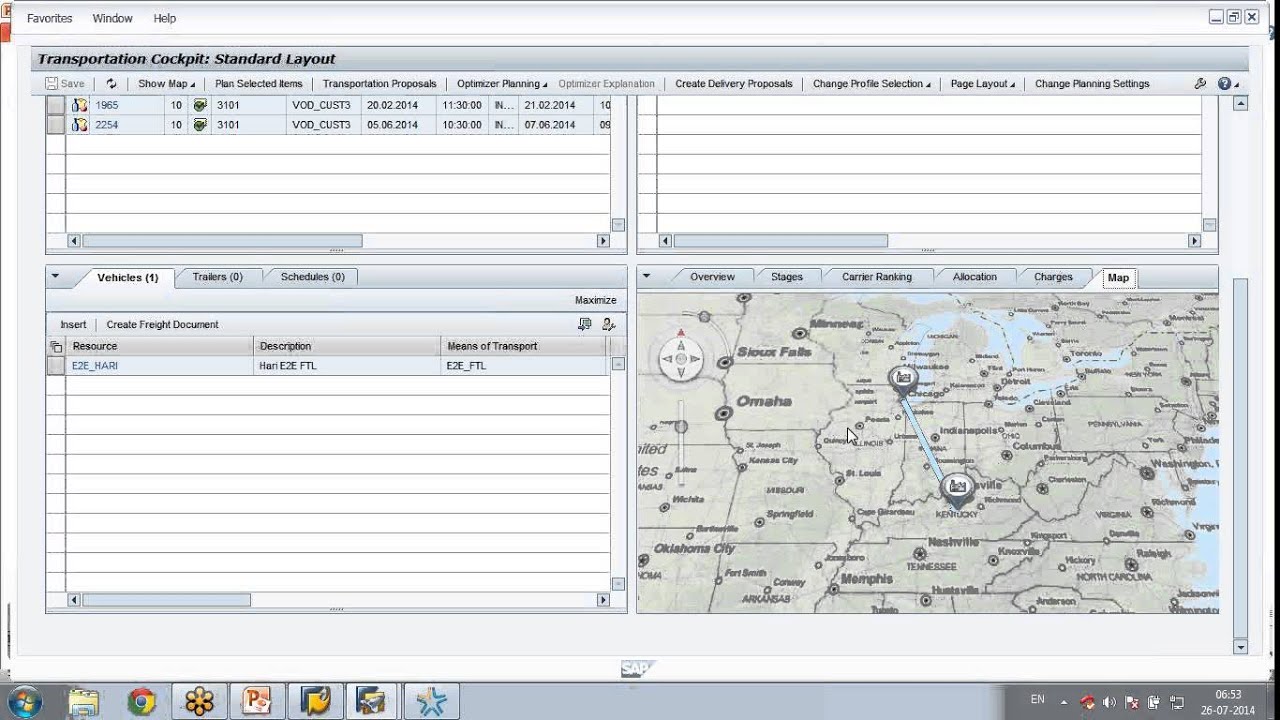This screenshot has width=1280, height=720.
Task: Open the blue star app in taskbar
Action: click(x=431, y=702)
